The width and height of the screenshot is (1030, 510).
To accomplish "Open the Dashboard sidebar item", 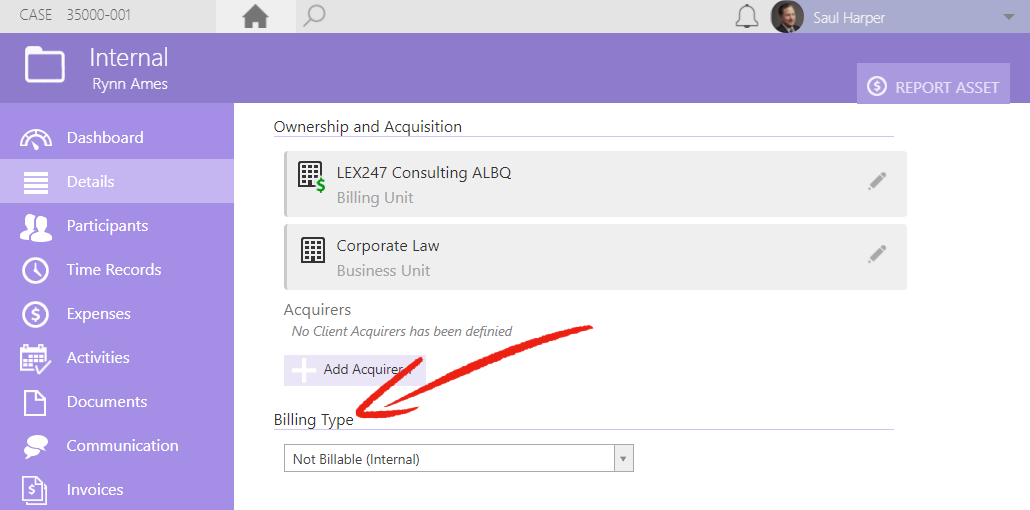I will tap(117, 137).
